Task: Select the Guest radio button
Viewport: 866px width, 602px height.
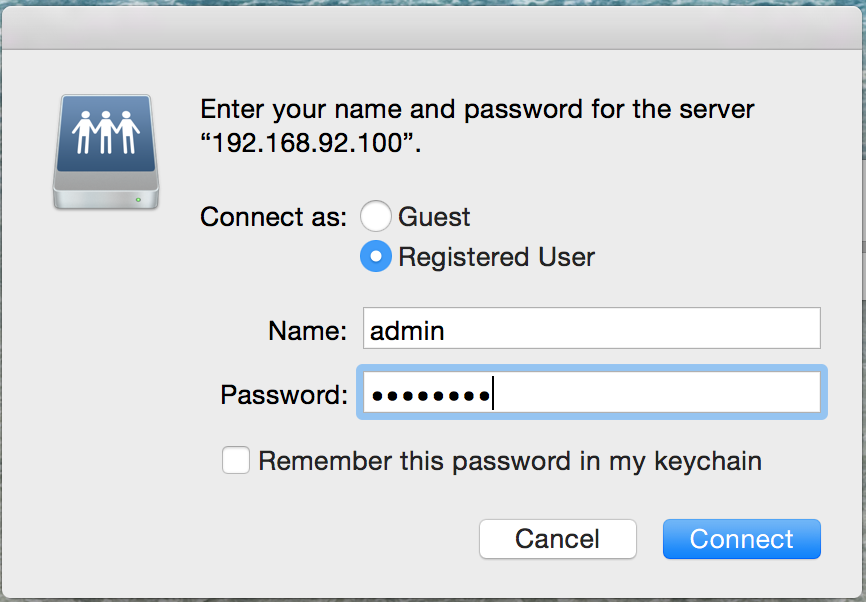Action: click(376, 217)
